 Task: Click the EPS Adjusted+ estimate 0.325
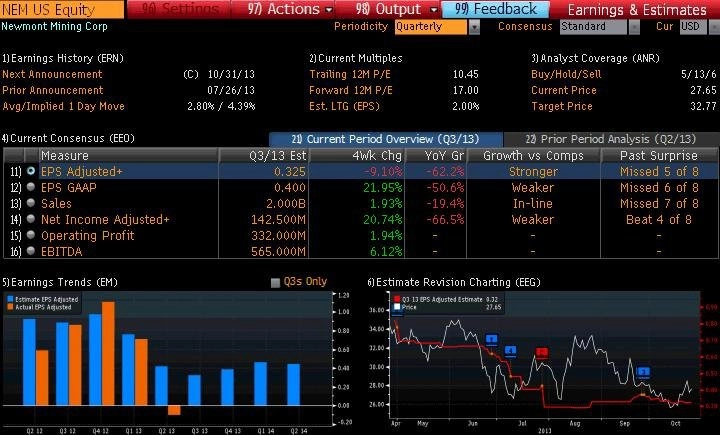289,171
